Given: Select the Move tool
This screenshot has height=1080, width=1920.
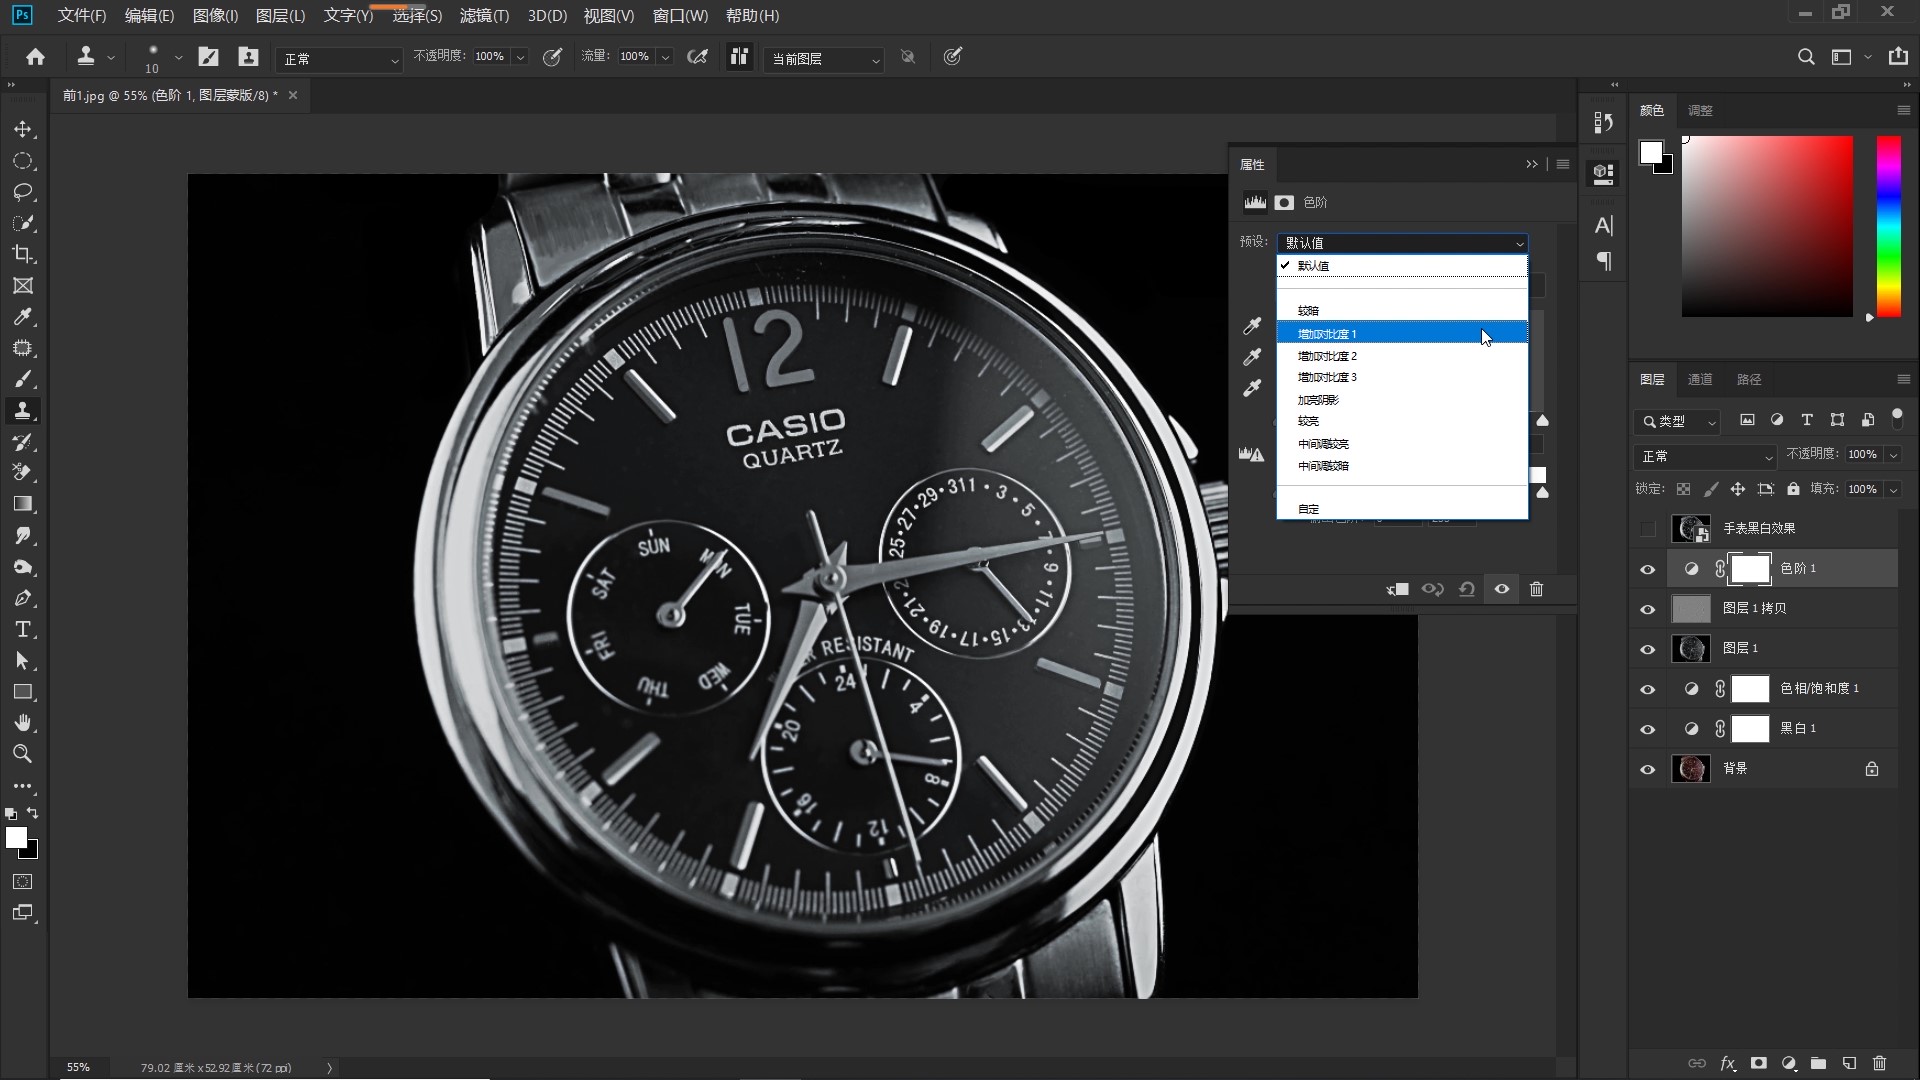Looking at the screenshot, I should point(23,130).
